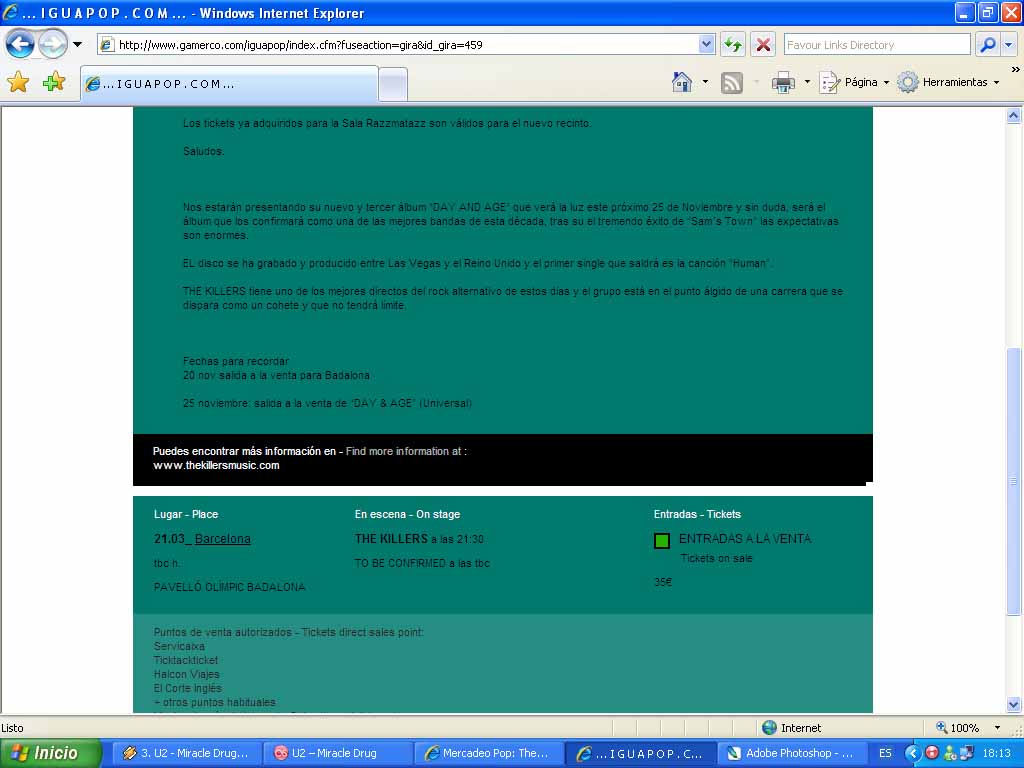Click the taskbar clock showing 18:13
The width and height of the screenshot is (1024, 768).
(997, 753)
